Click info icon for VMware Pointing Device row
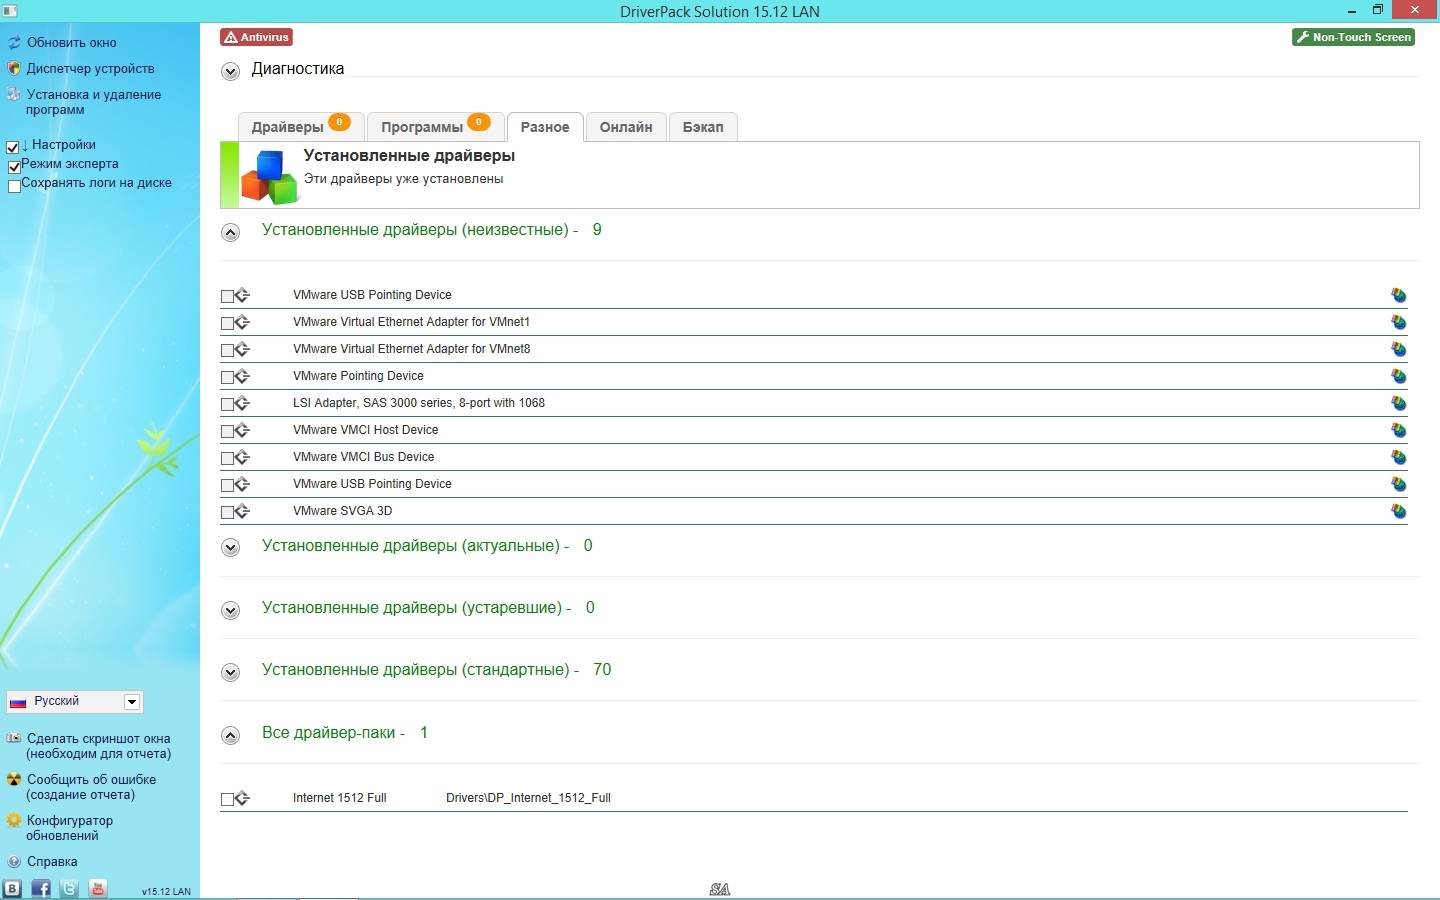This screenshot has width=1440, height=900. 1398,376
